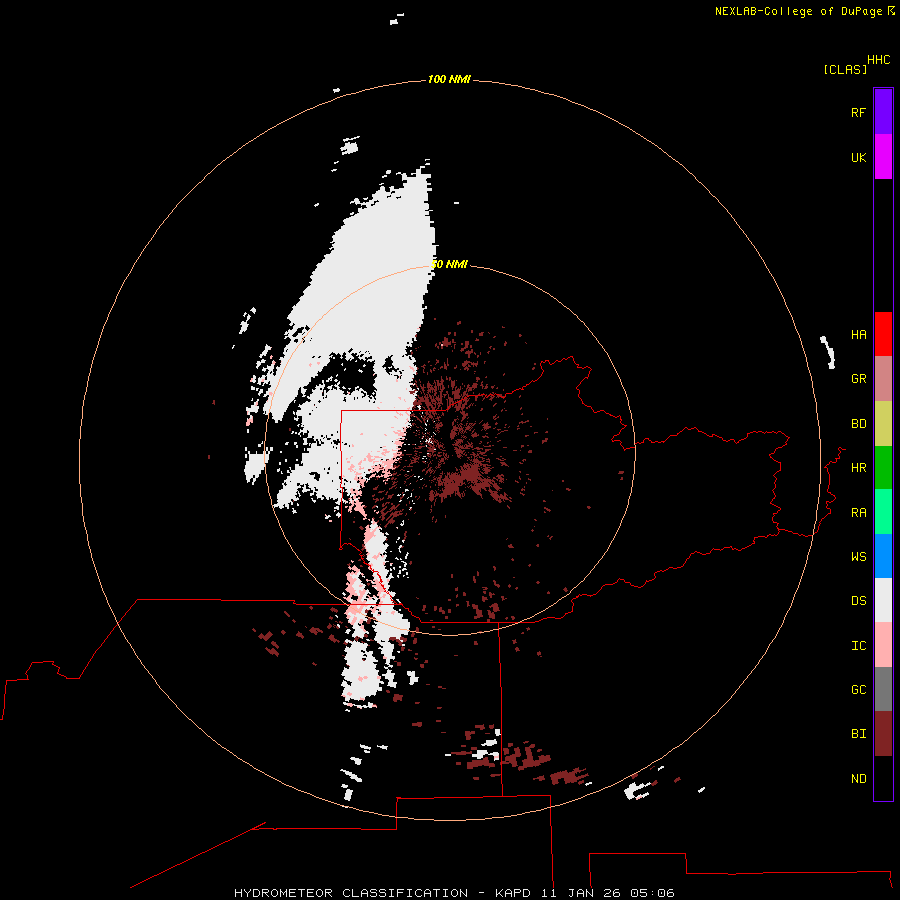
Task: Click the 50 NMI range ring label
Action: click(x=449, y=264)
